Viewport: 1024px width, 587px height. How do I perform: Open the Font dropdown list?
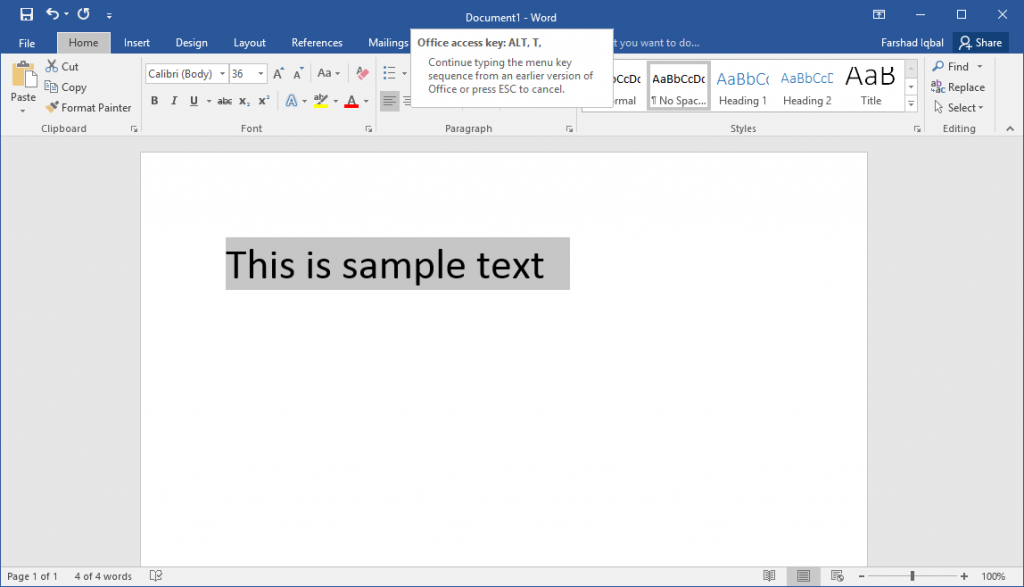click(224, 73)
